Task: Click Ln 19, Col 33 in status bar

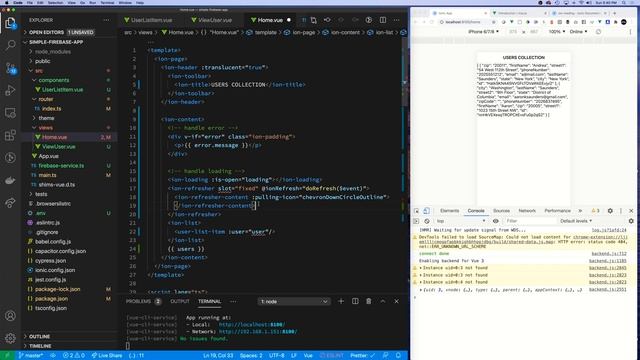Action: (218, 356)
